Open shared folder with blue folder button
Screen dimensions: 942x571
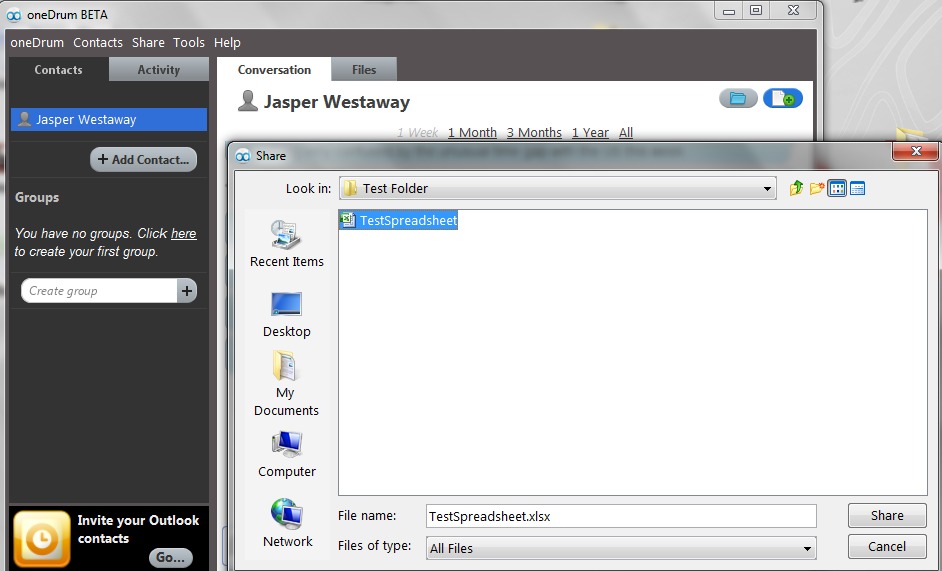pyautogui.click(x=738, y=99)
